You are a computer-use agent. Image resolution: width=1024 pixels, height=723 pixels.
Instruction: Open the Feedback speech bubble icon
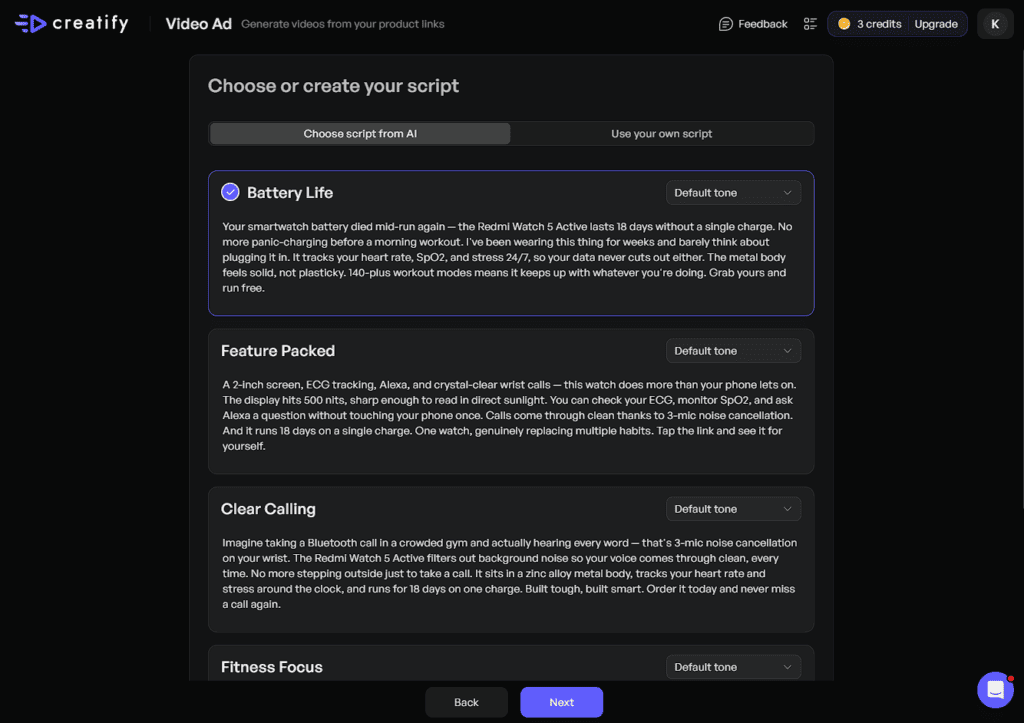click(725, 24)
